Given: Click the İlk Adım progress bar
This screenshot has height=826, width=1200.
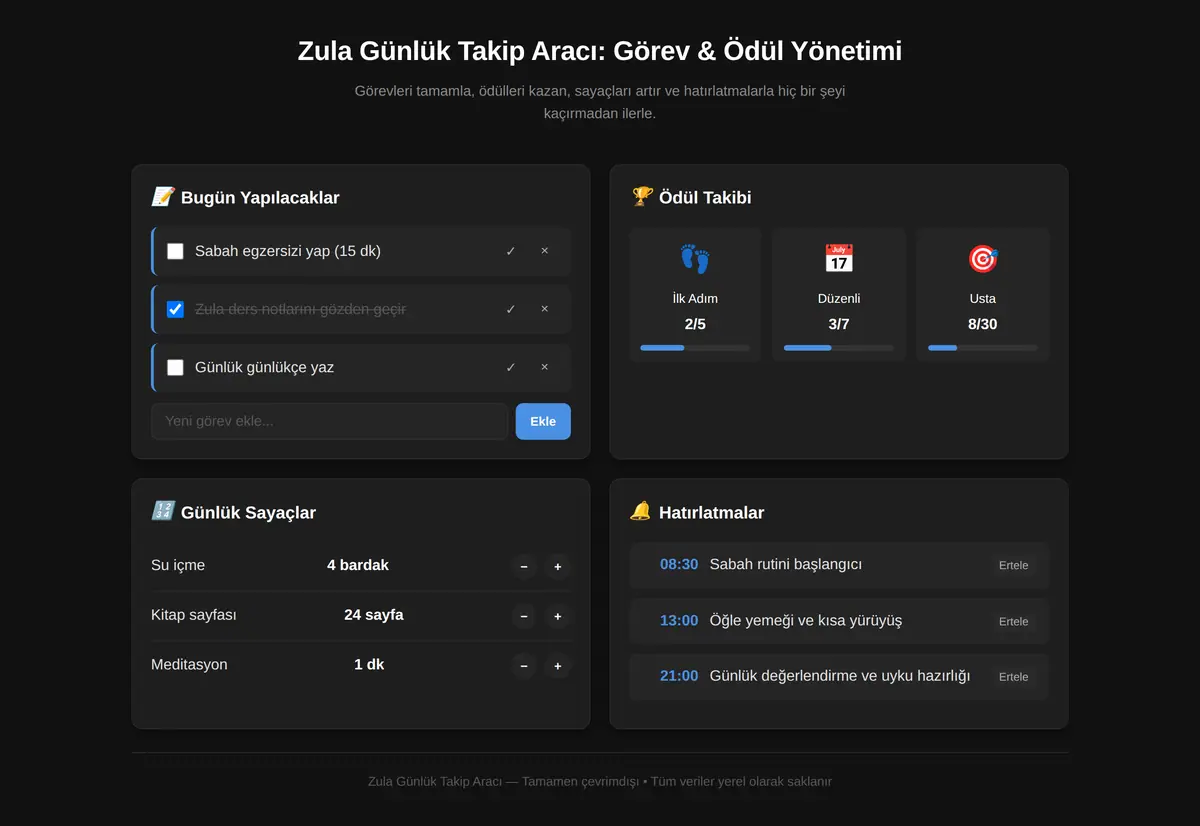Looking at the screenshot, I should point(695,348).
